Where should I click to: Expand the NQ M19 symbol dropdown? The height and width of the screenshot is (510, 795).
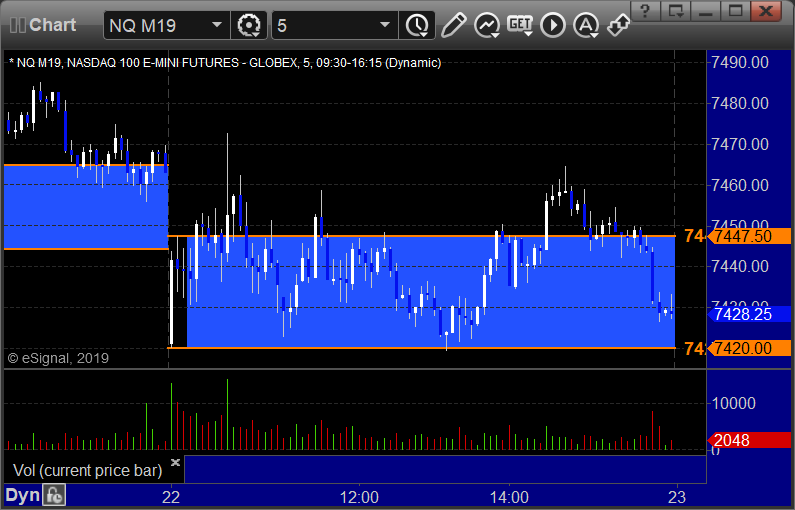click(x=216, y=25)
